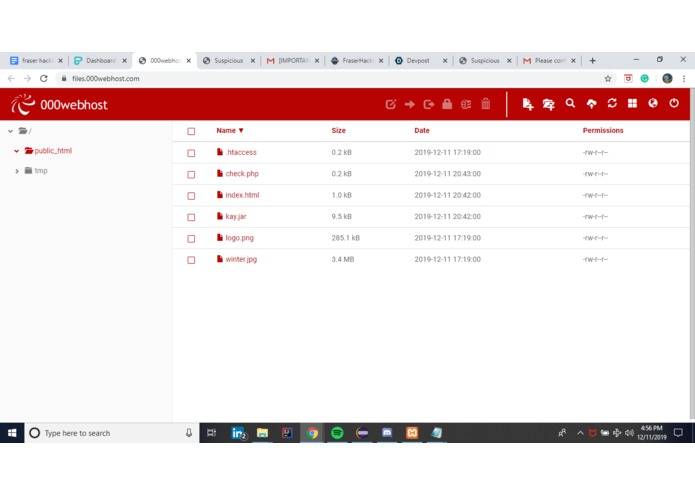The image size is (695, 494).
Task: Collapse the public_html folder chevron
Action: [x=16, y=151]
